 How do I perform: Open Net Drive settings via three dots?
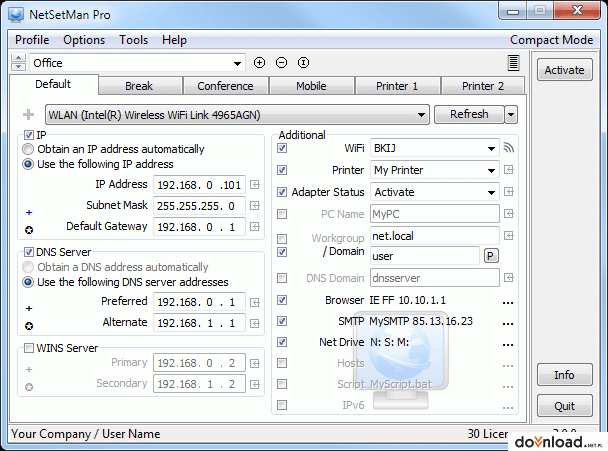(x=508, y=345)
